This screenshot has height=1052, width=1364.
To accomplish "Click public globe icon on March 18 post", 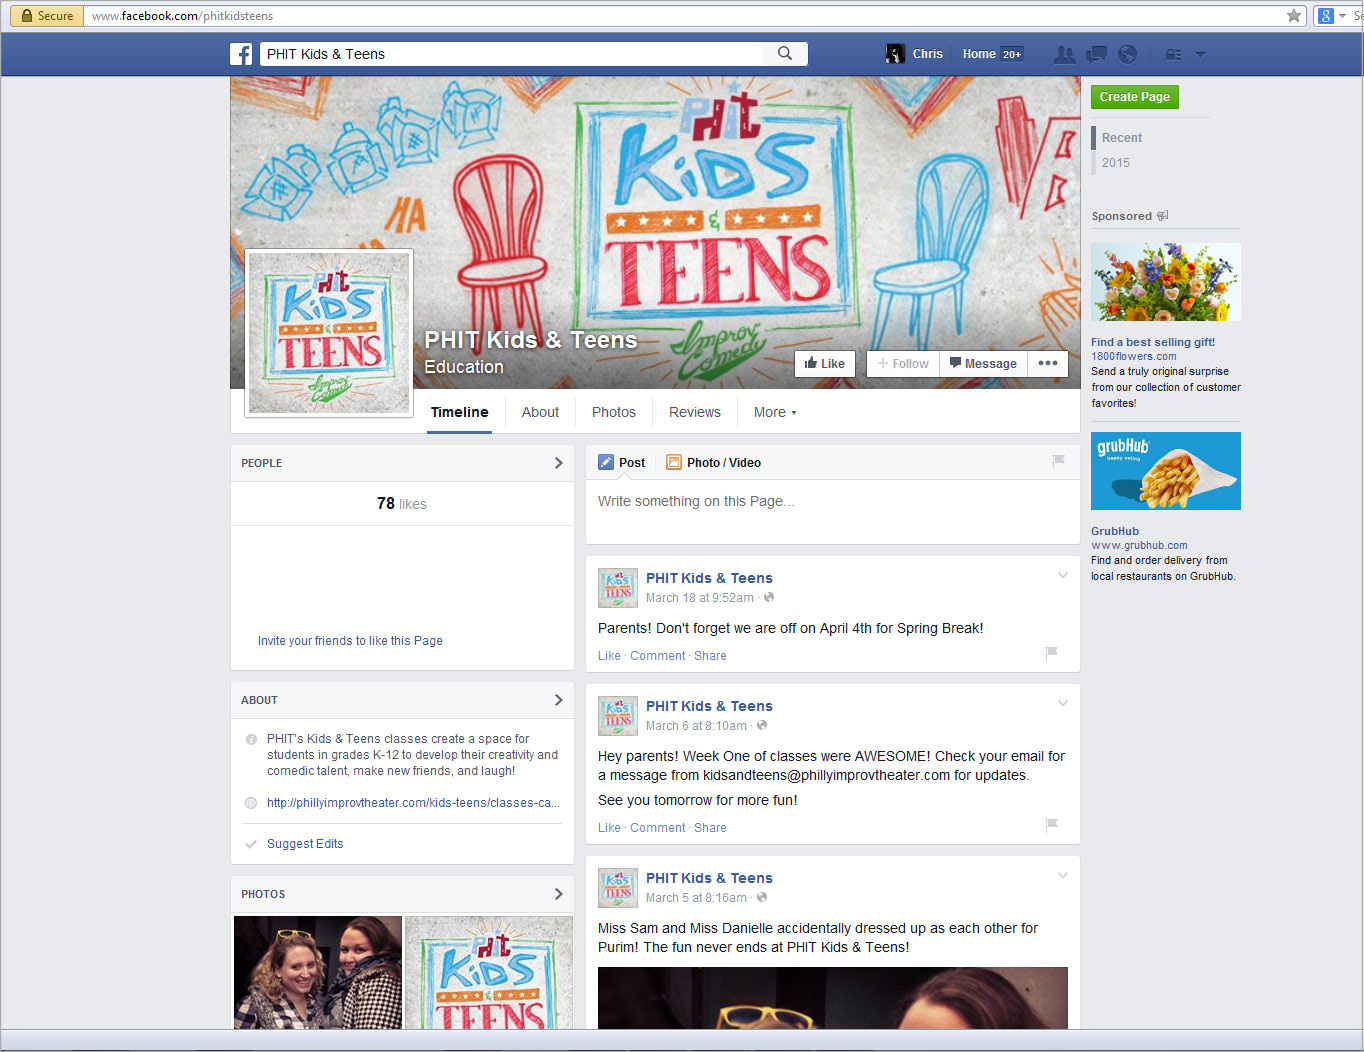I will pos(769,597).
